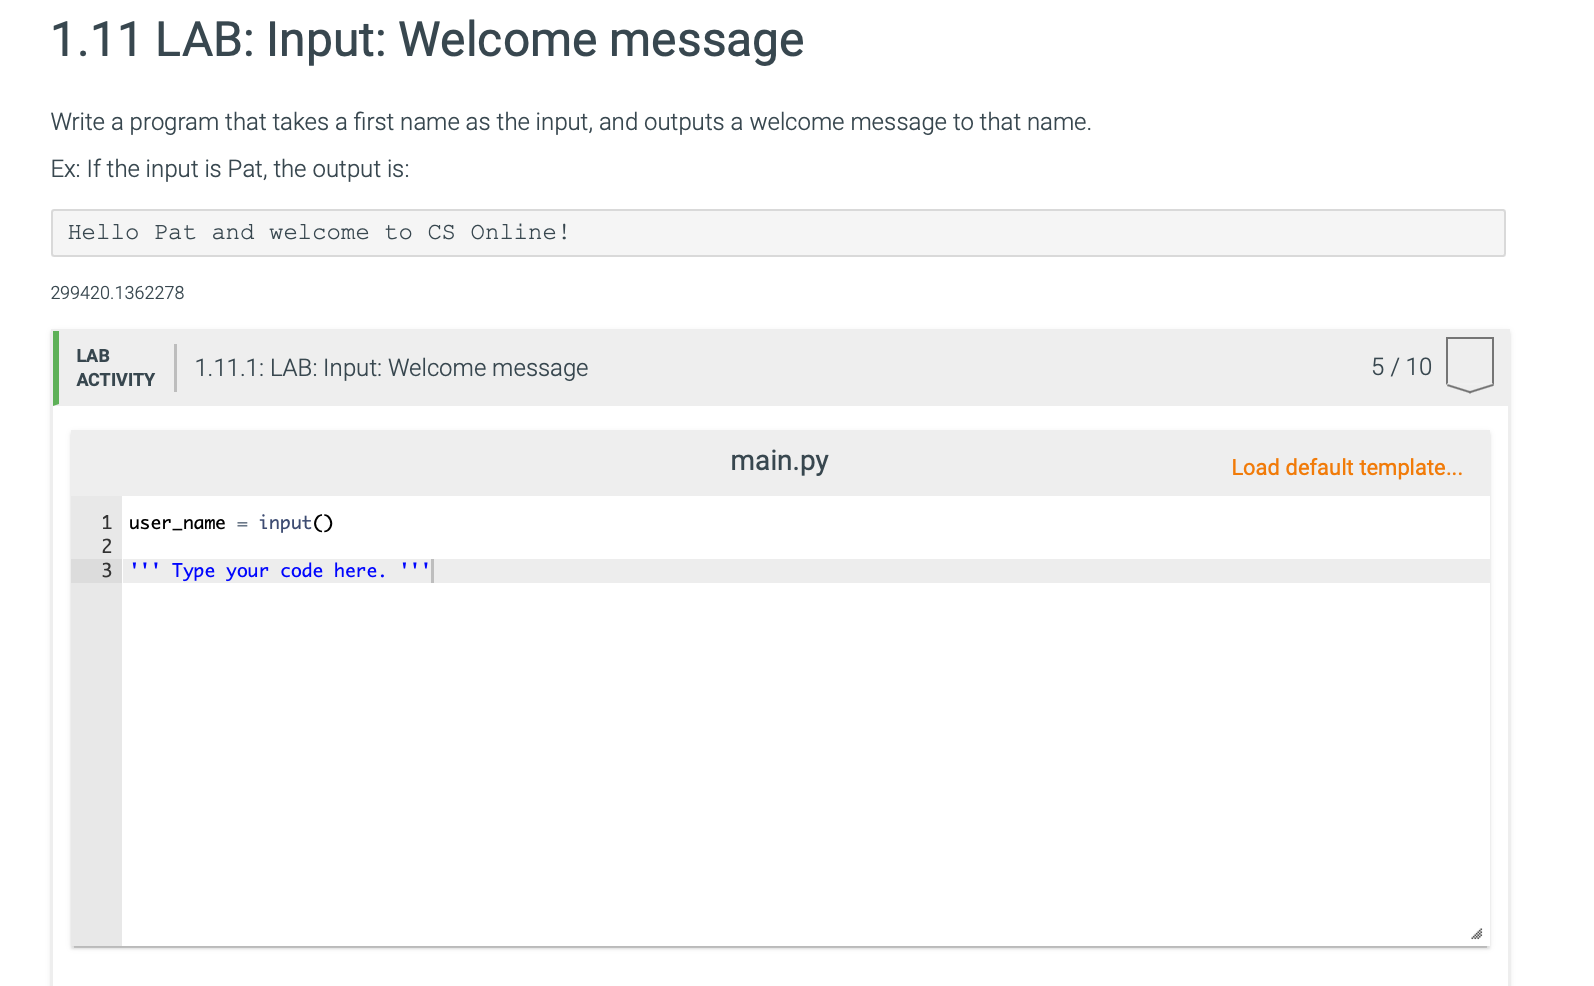Click the 5 / 10 score indicator
Image resolution: width=1594 pixels, height=986 pixels.
1401,367
